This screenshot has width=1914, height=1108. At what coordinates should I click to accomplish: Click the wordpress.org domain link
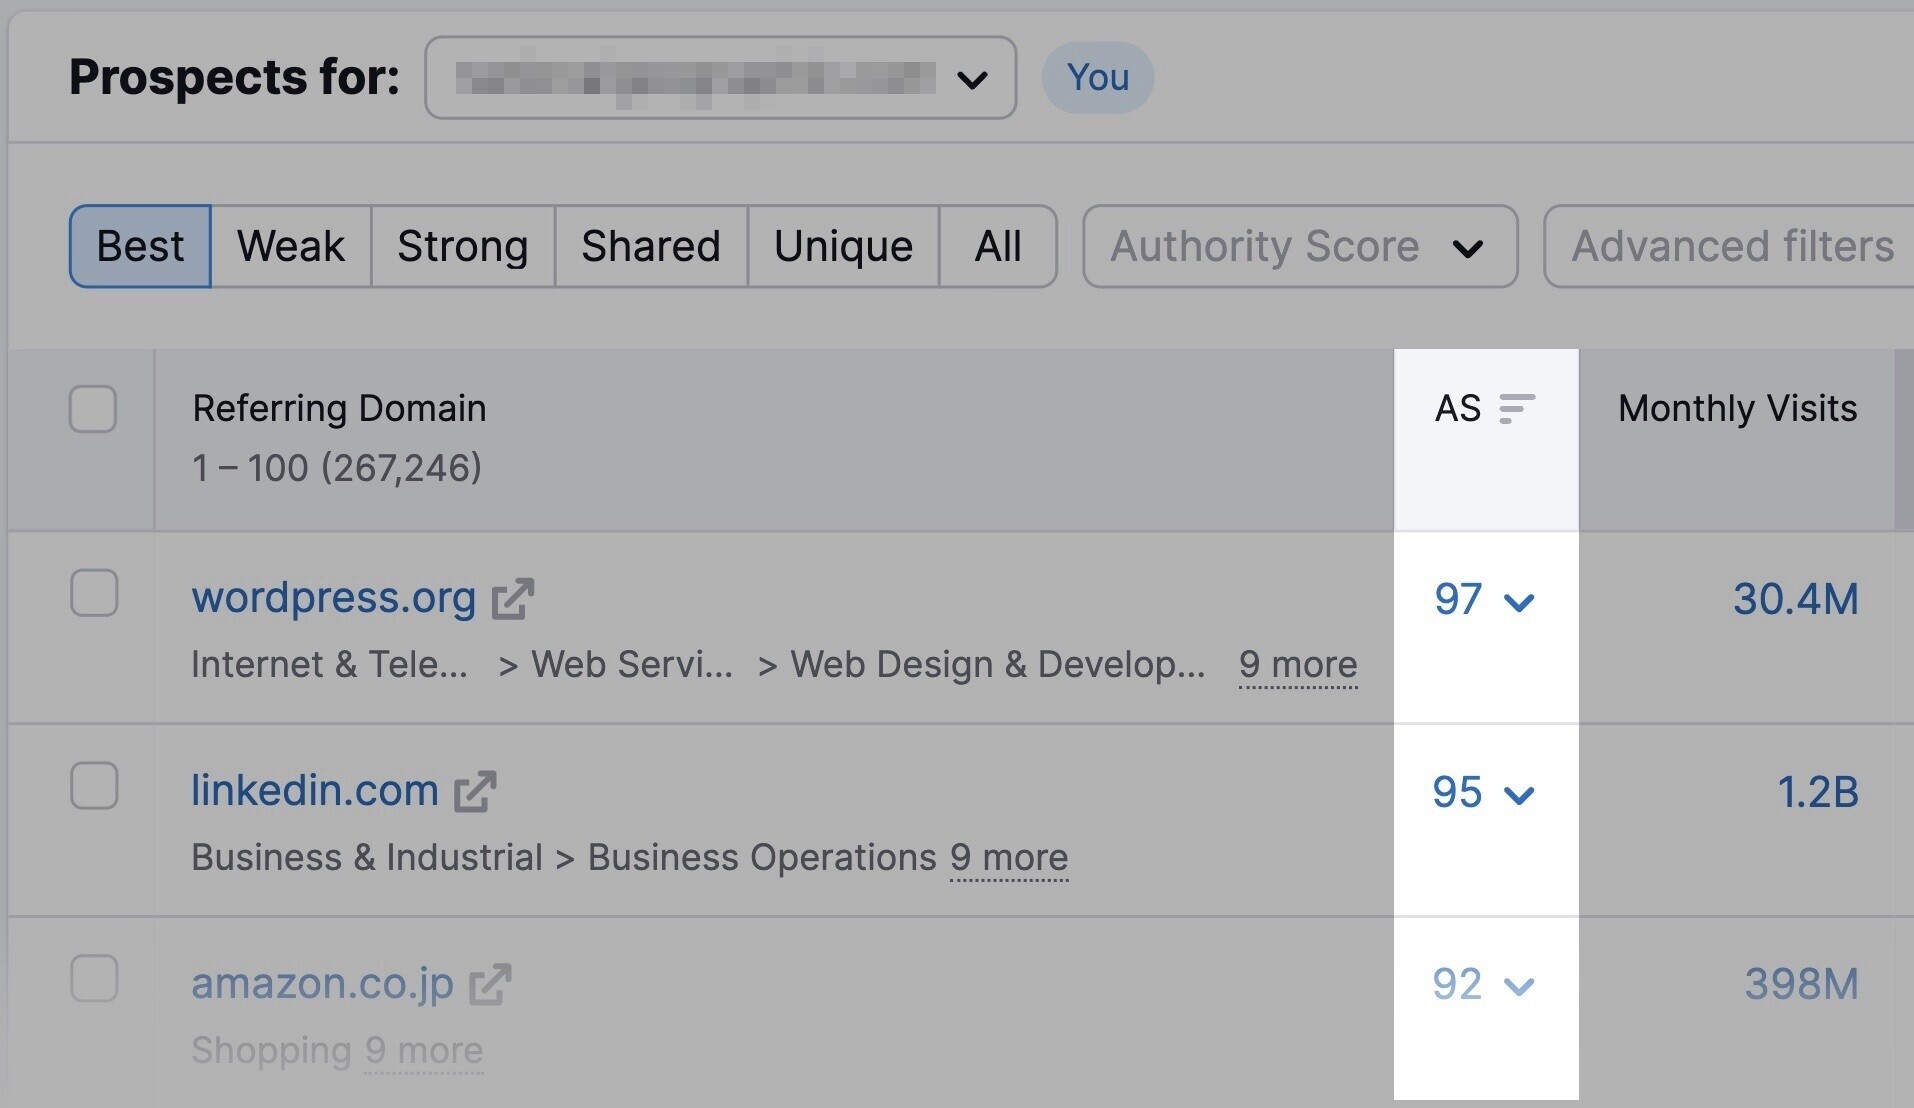click(x=333, y=597)
